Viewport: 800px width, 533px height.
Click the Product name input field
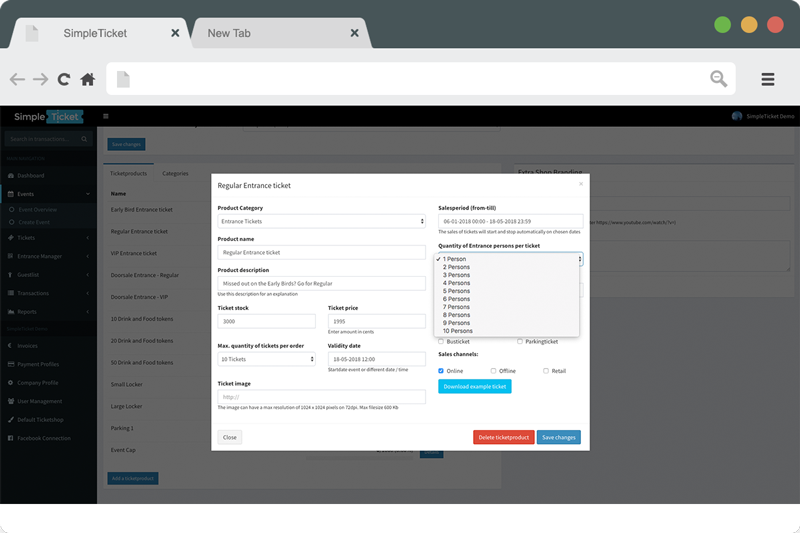pos(321,252)
